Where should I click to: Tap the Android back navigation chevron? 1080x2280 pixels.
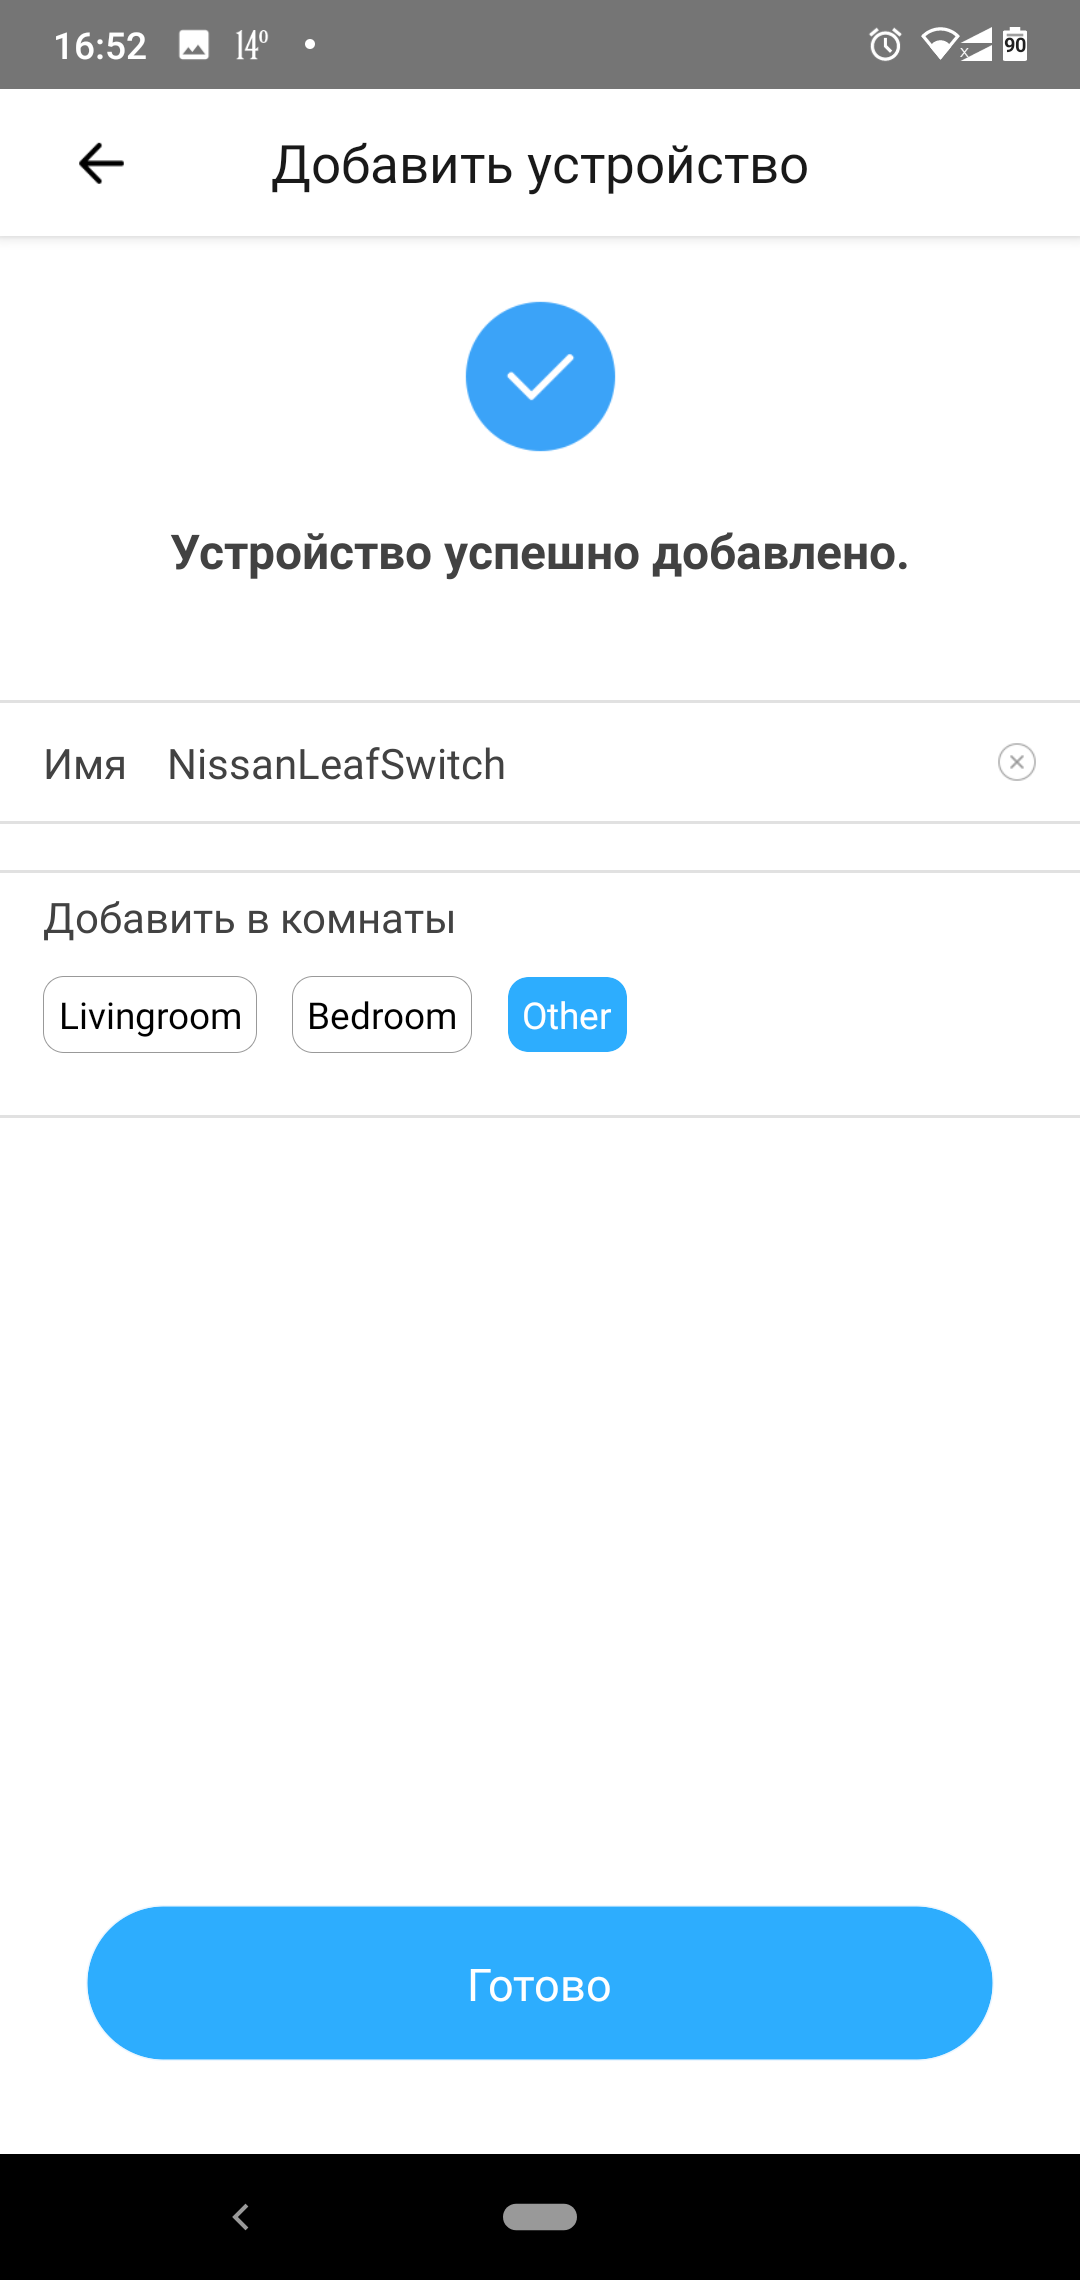click(x=240, y=2217)
